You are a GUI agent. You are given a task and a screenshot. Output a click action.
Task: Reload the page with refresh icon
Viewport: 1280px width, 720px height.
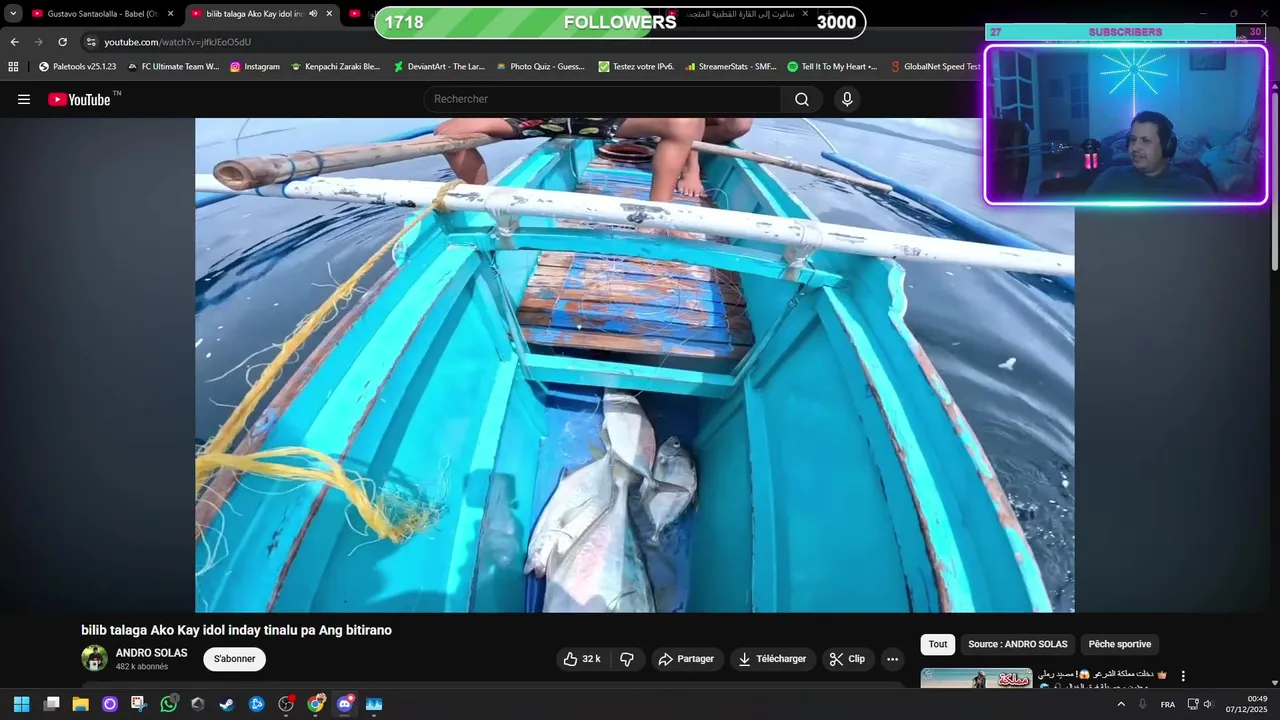[x=62, y=42]
